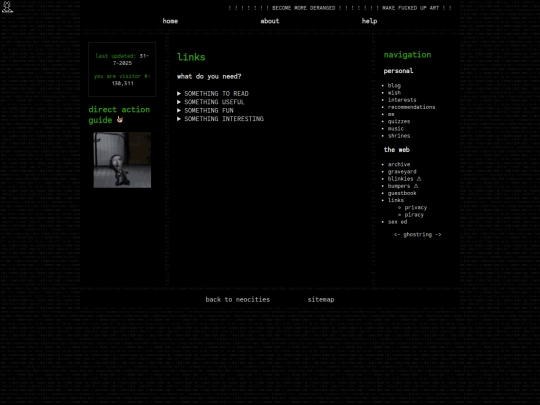Open the sitemap footer link
Viewport: 540px width, 405px height.
click(x=321, y=300)
